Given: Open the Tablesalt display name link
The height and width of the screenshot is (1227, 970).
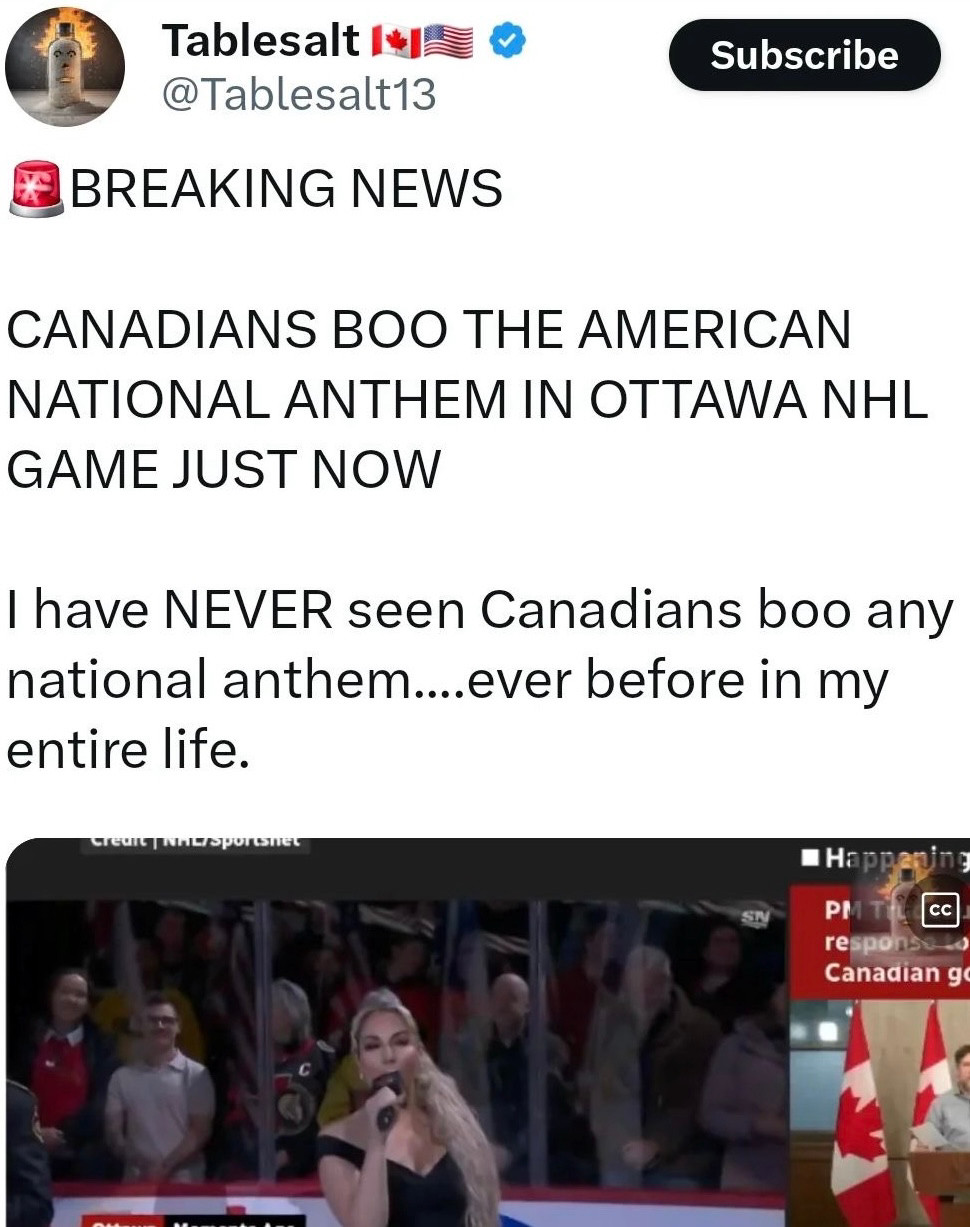Looking at the screenshot, I should click(260, 41).
